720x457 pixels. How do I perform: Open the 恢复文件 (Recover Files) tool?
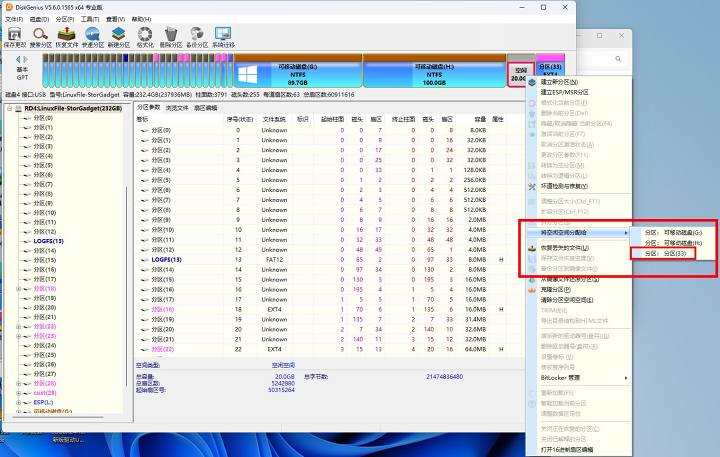tap(67, 37)
